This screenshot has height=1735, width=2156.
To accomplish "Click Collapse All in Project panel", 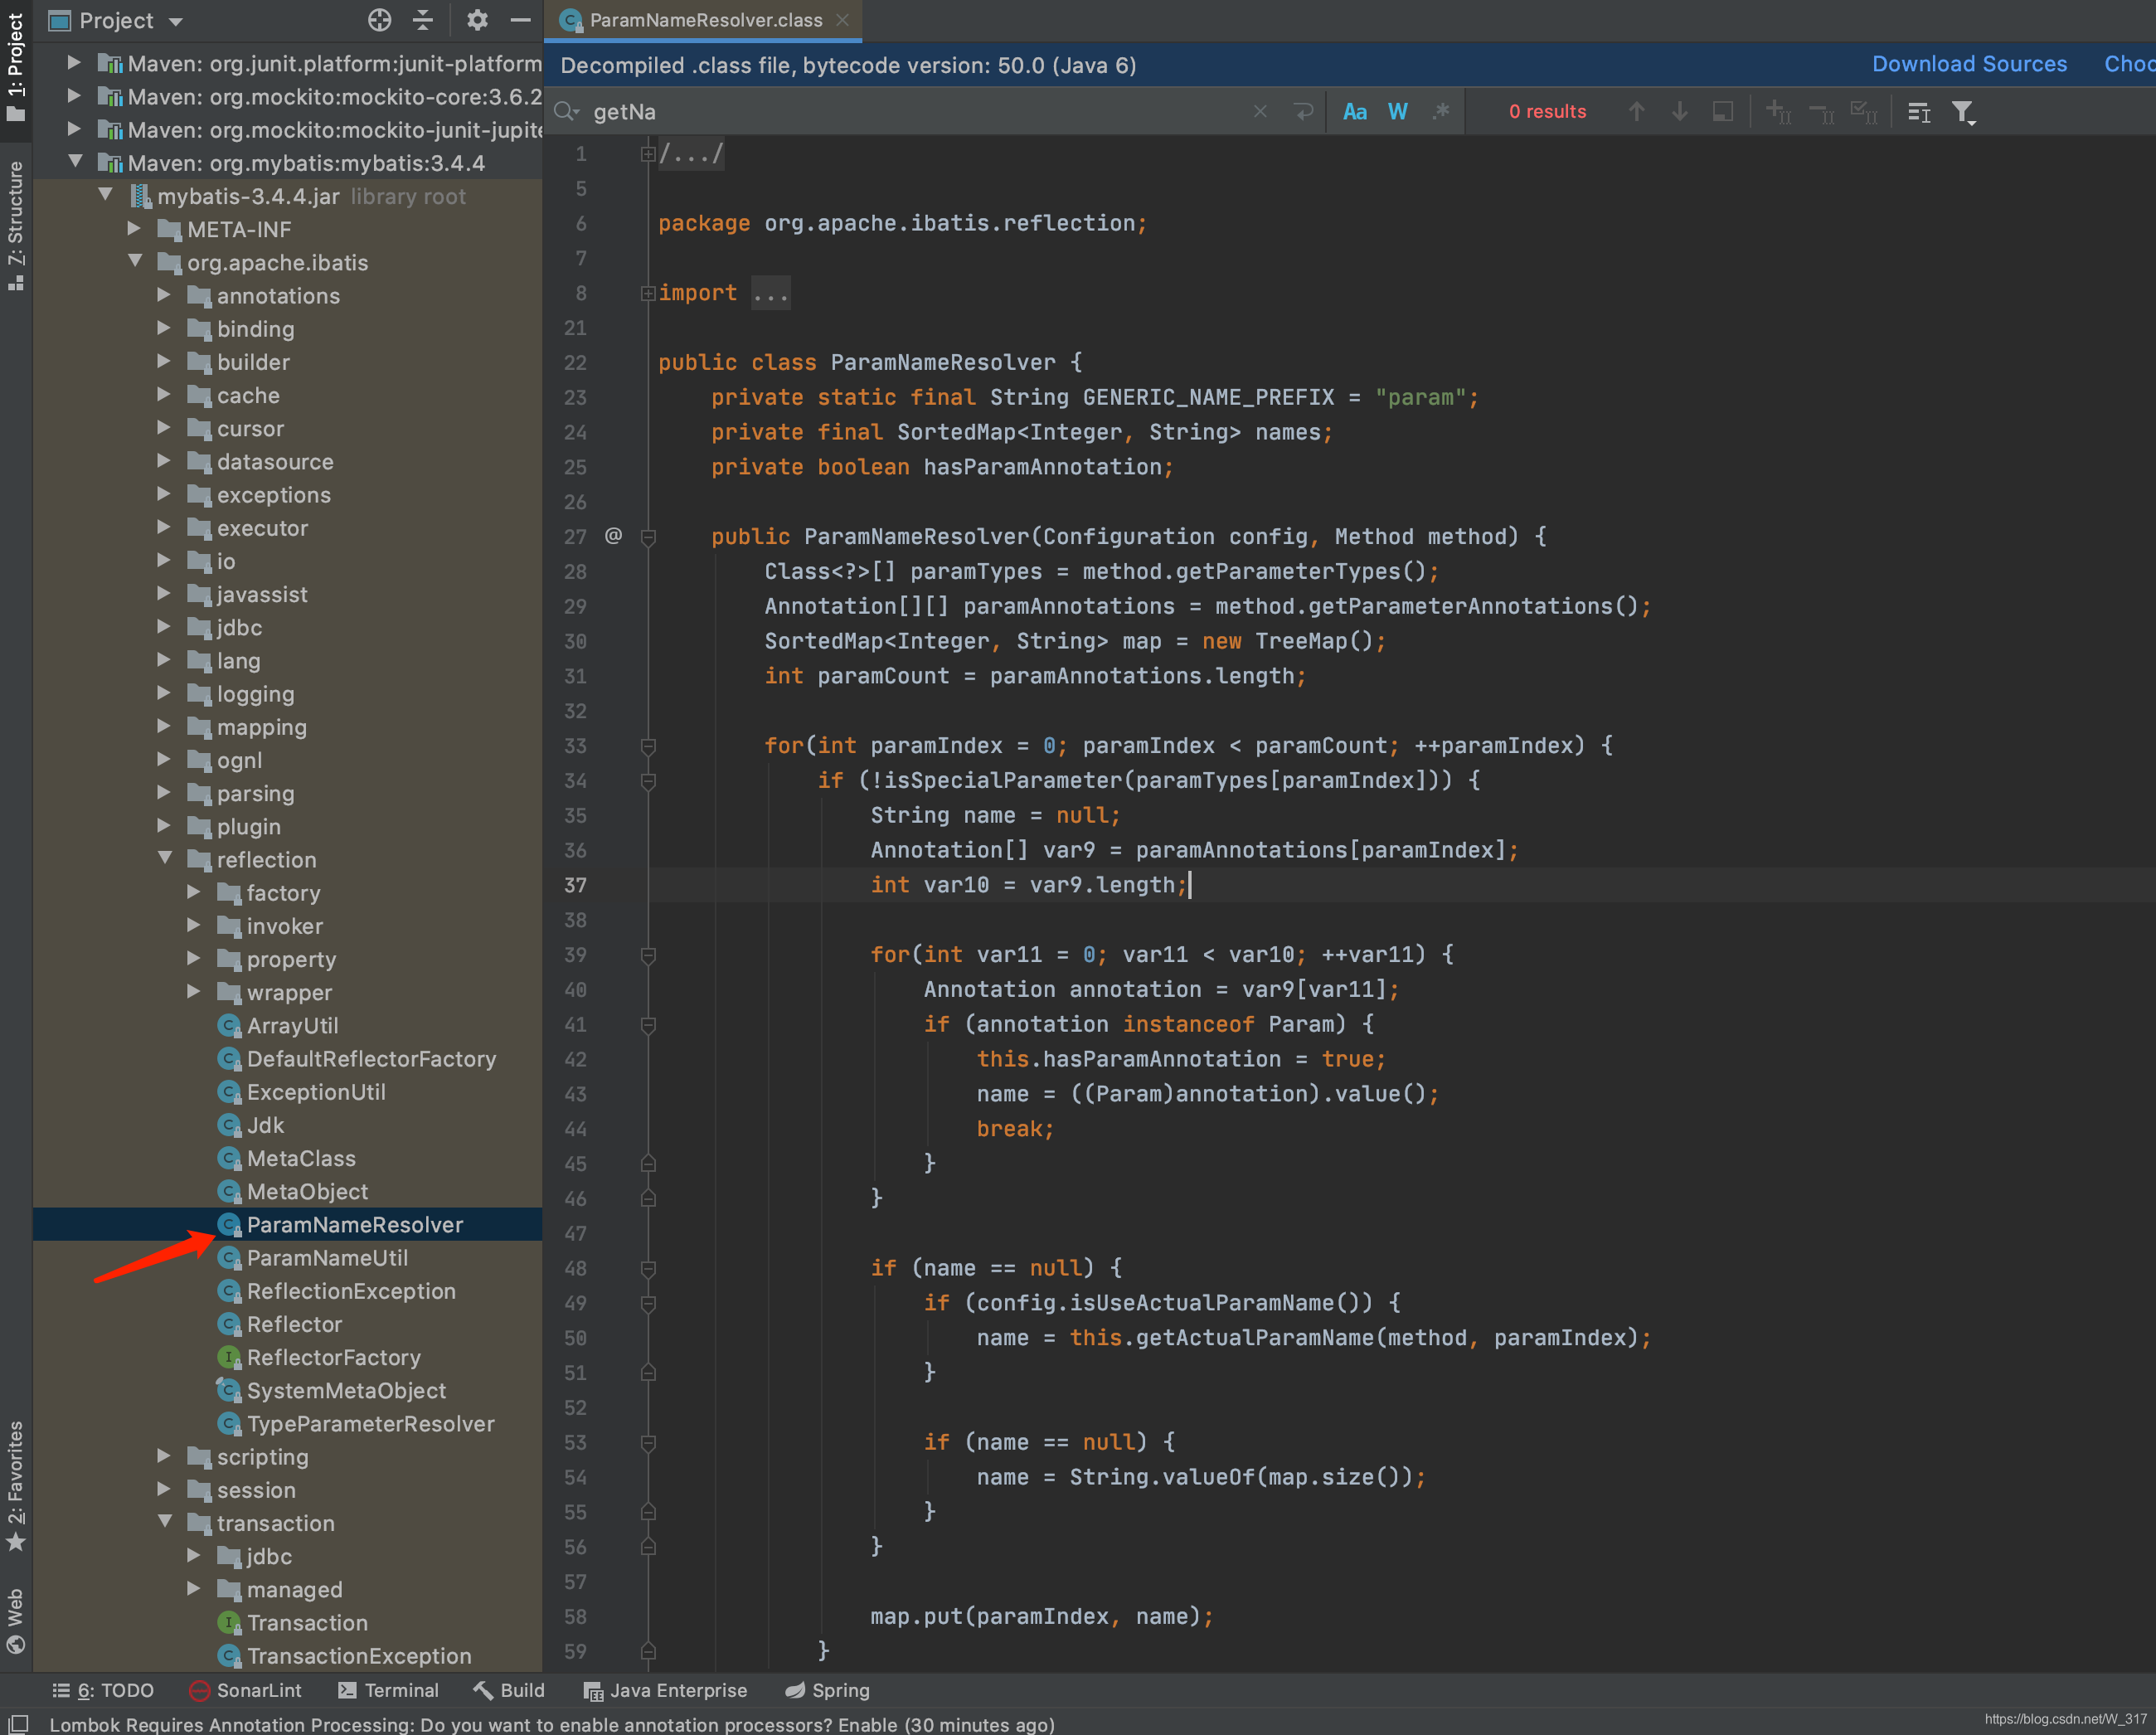I will [x=423, y=20].
